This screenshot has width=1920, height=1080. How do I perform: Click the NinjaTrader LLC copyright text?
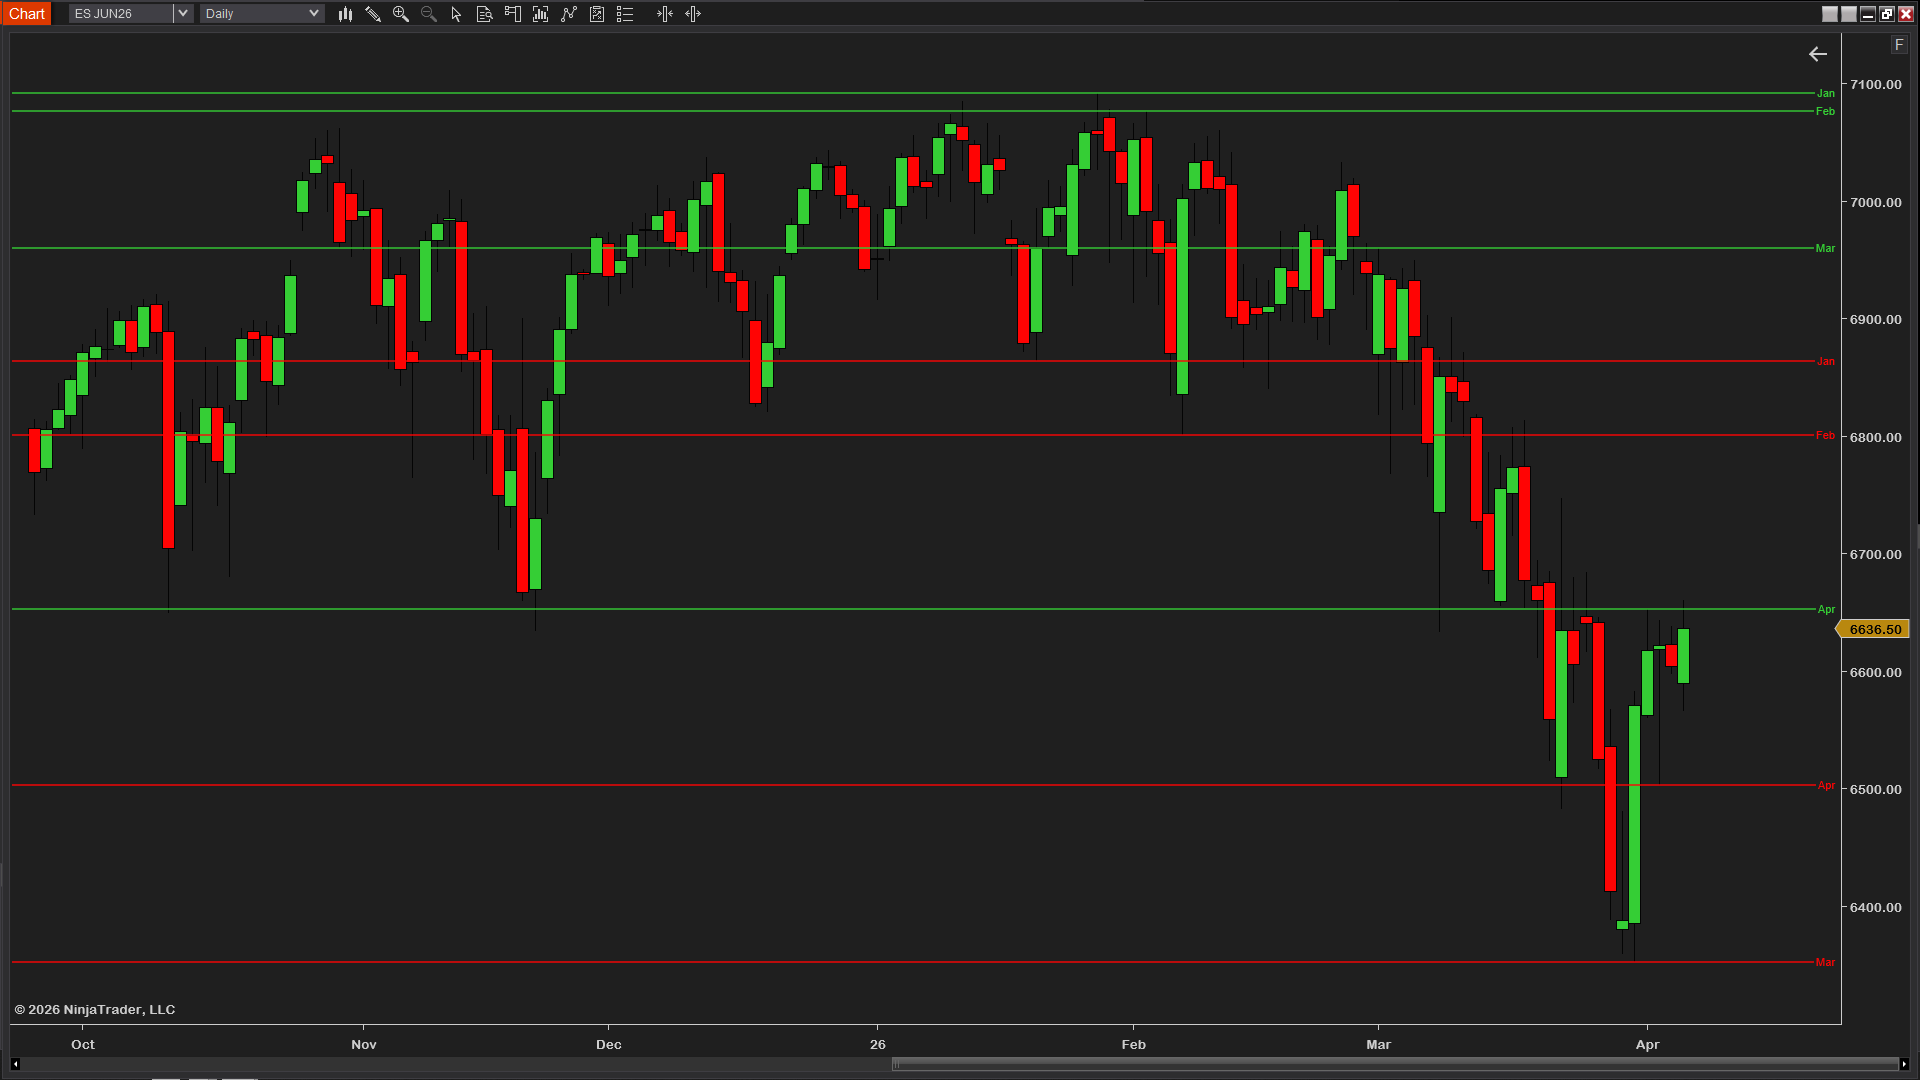[97, 1009]
